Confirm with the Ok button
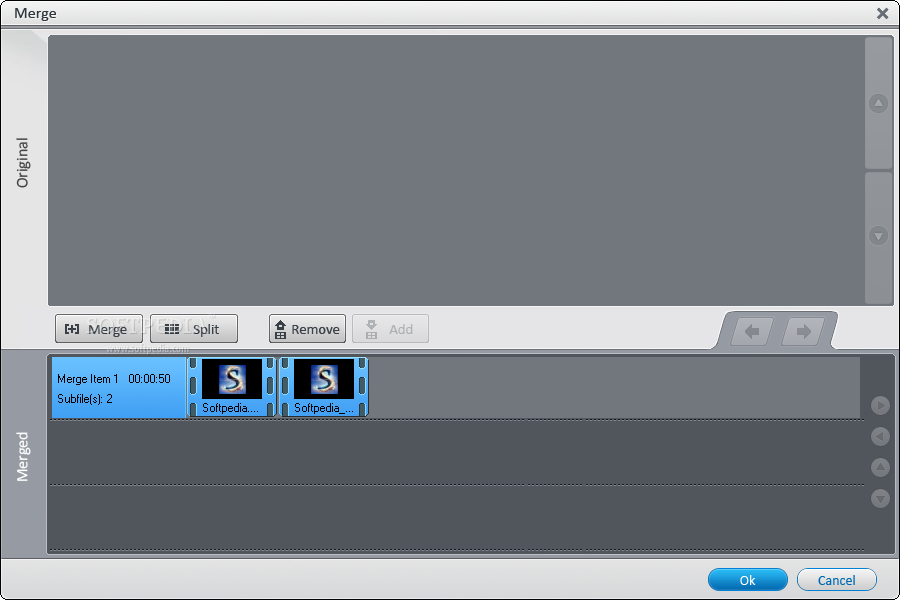 747,580
